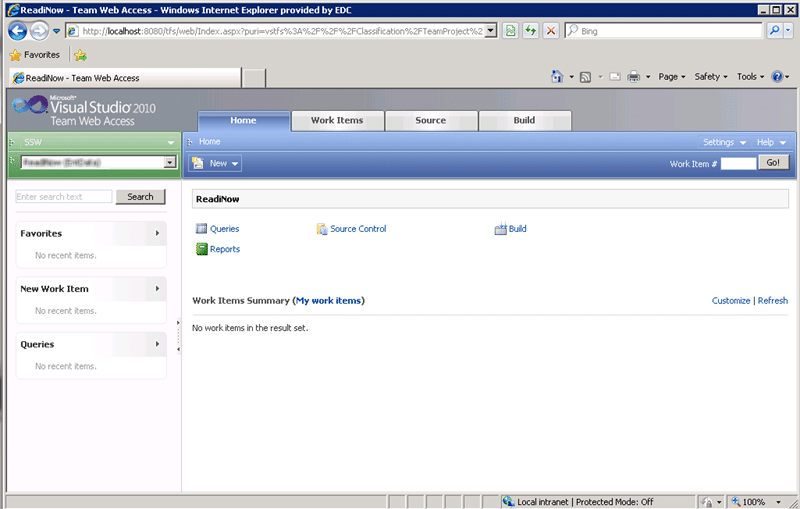This screenshot has width=800, height=509.
Task: Click the status bar zoom magnifier icon
Action: 736,502
